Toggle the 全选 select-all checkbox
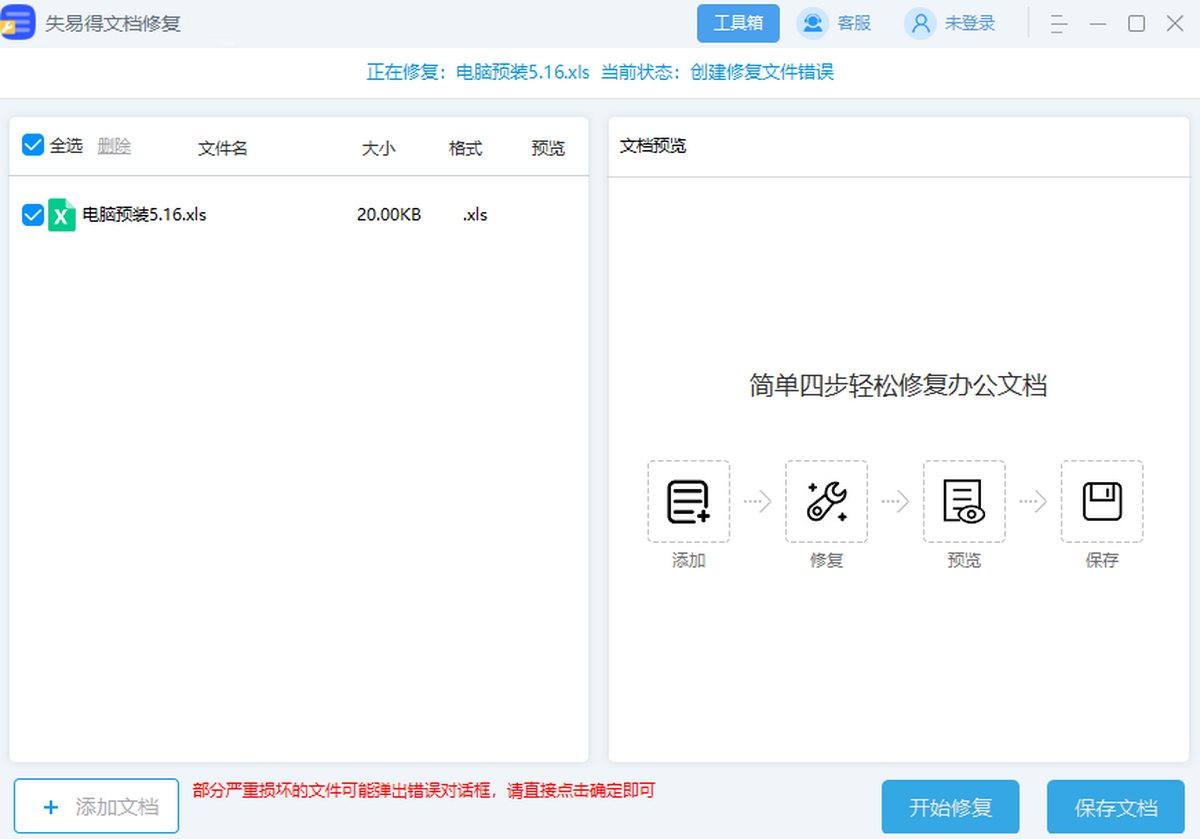Screen dimensions: 1200x839 pyautogui.click(x=32, y=145)
